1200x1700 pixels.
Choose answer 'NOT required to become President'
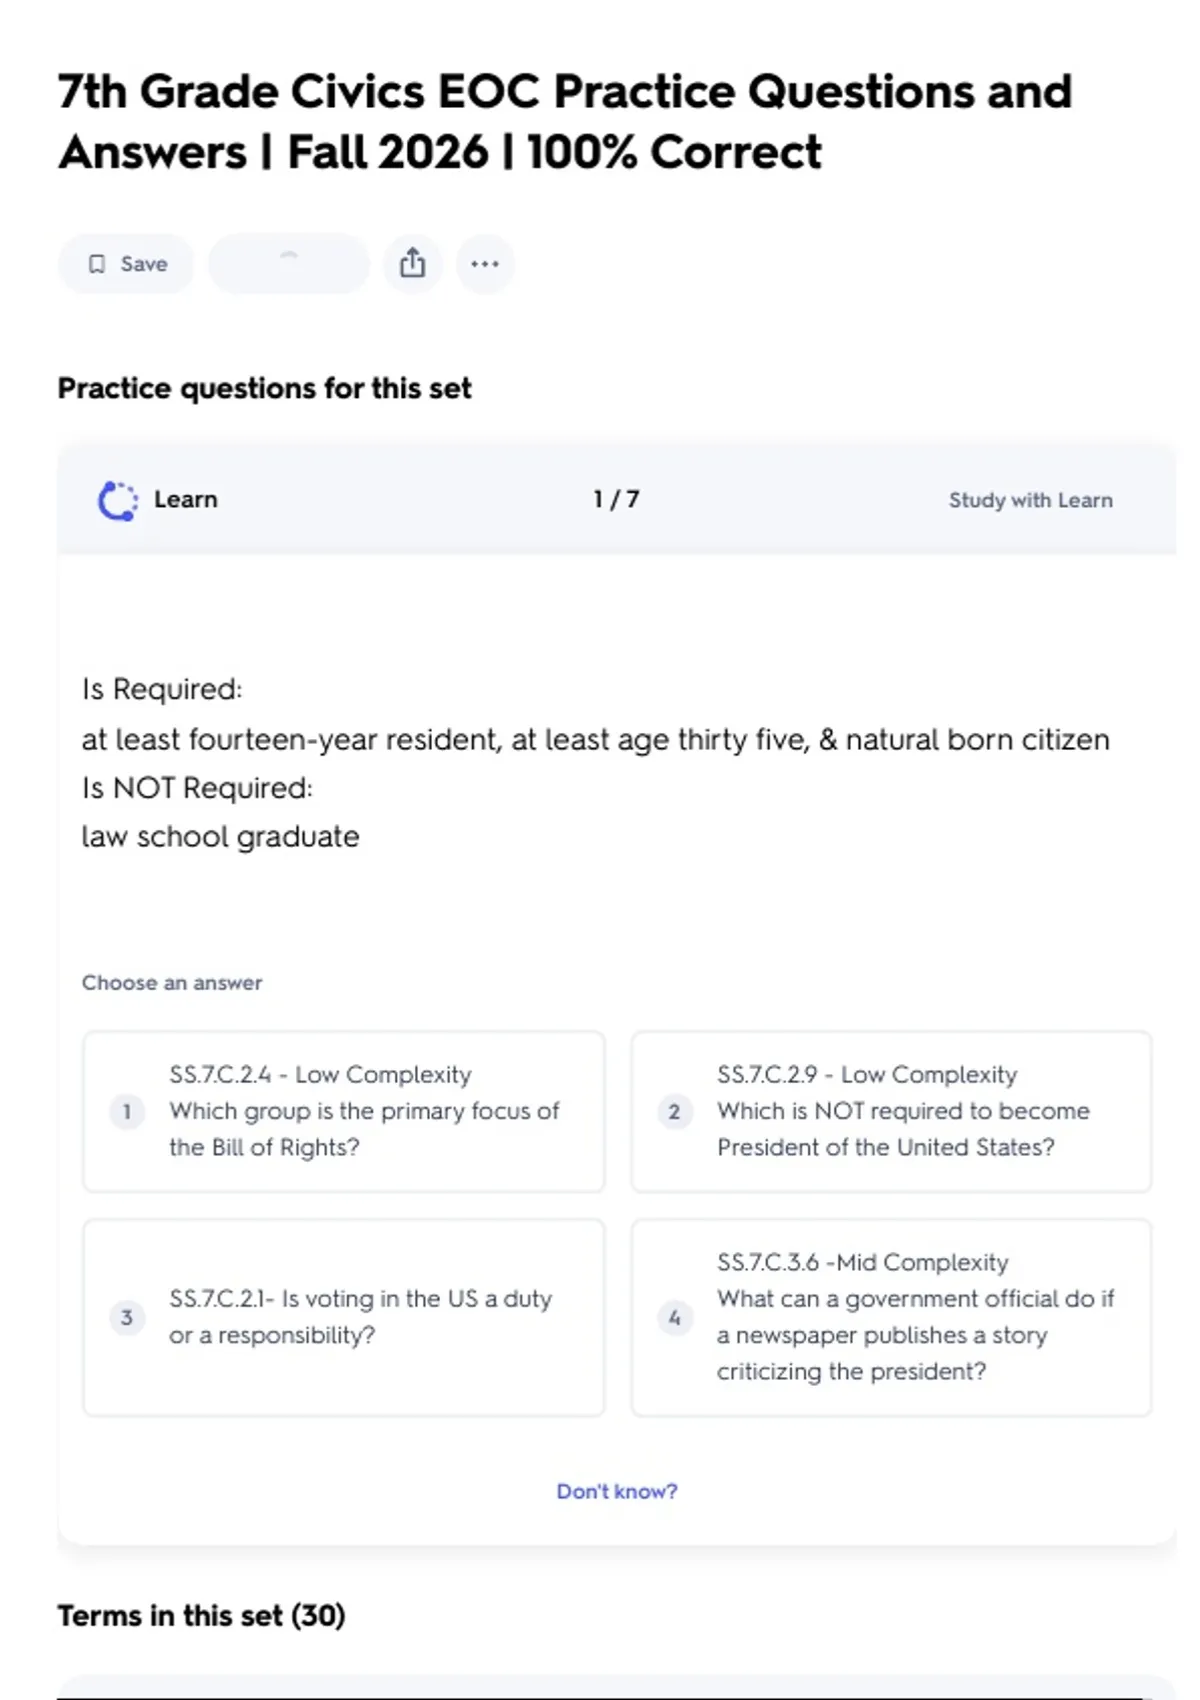click(902, 1111)
